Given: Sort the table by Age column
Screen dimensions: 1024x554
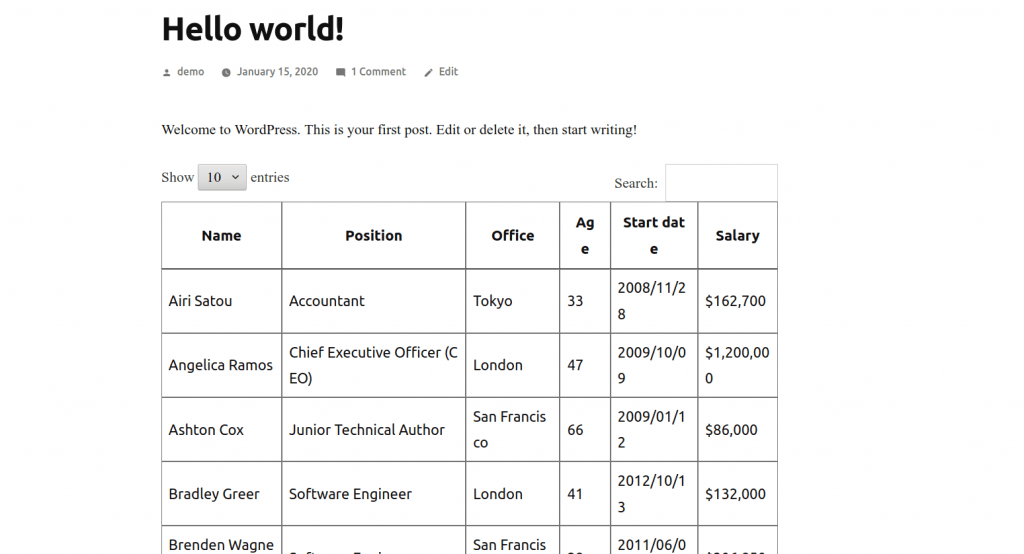Looking at the screenshot, I should 585,235.
